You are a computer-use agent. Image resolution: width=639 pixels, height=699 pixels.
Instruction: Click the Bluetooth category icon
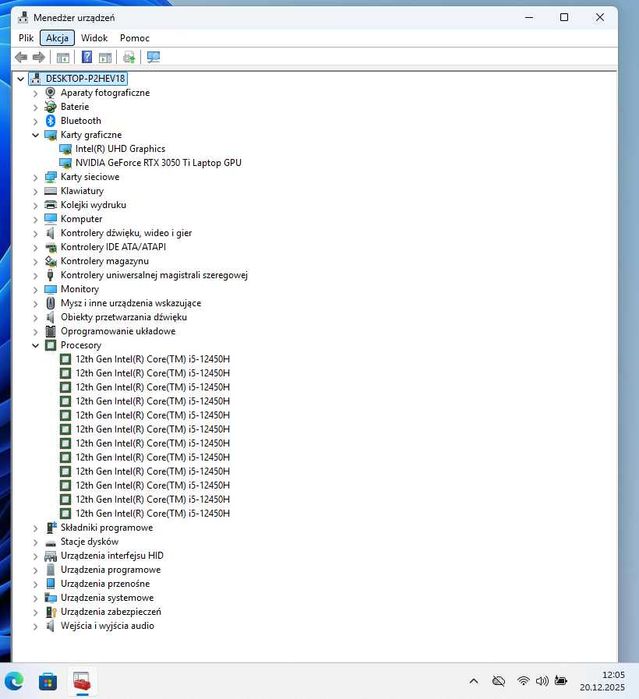(50, 121)
